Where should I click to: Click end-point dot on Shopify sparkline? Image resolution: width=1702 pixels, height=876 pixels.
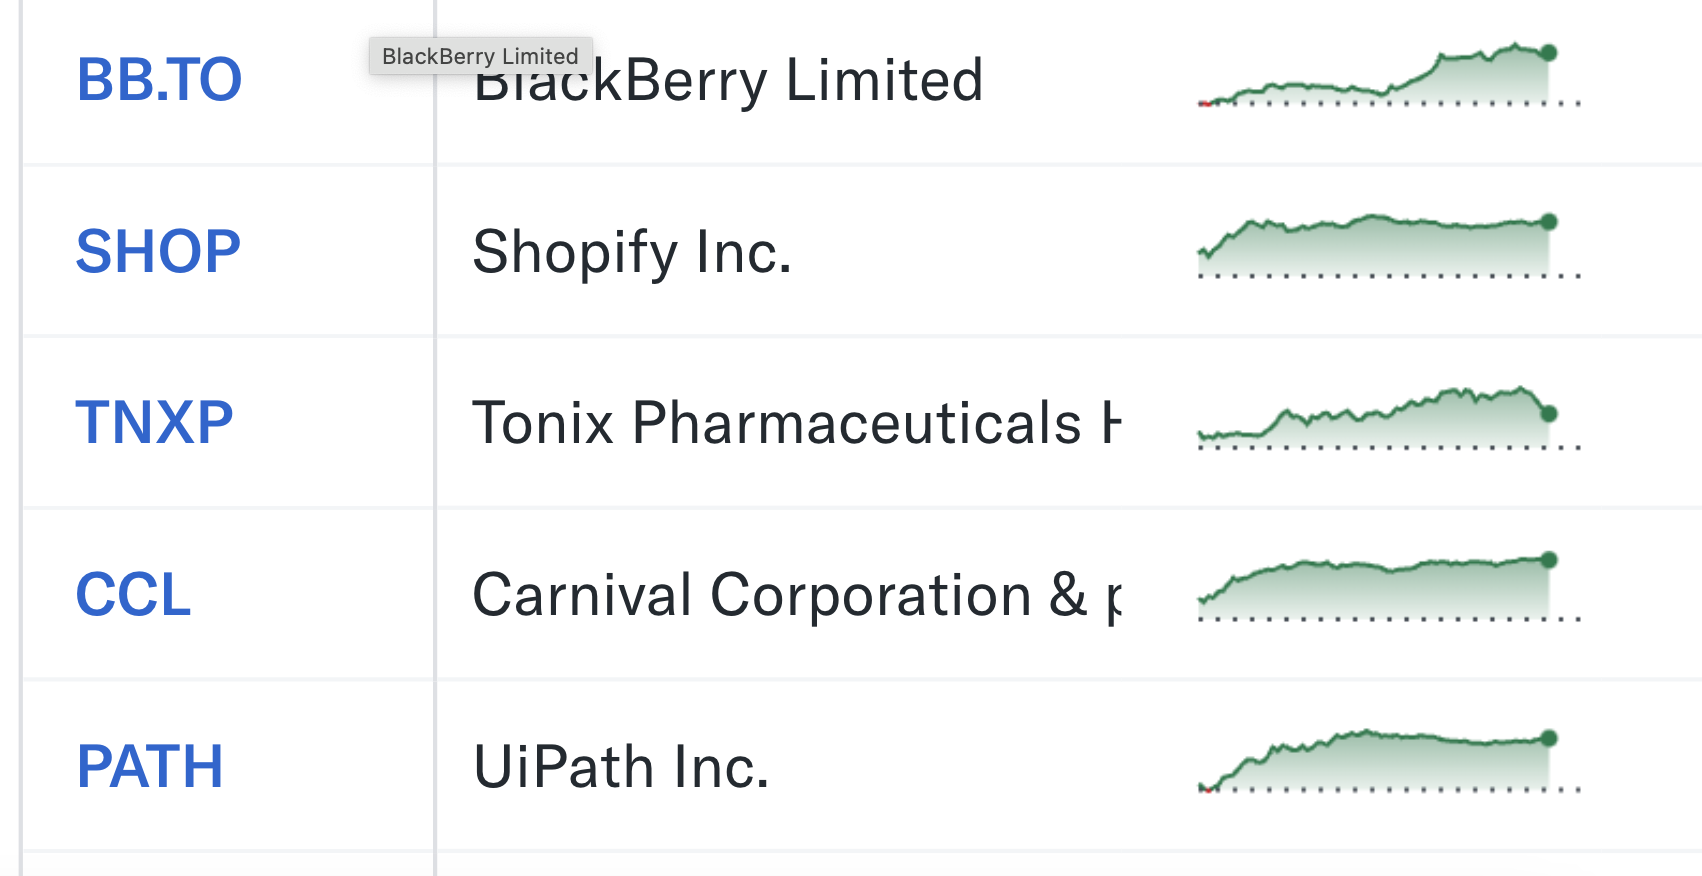(x=1549, y=222)
